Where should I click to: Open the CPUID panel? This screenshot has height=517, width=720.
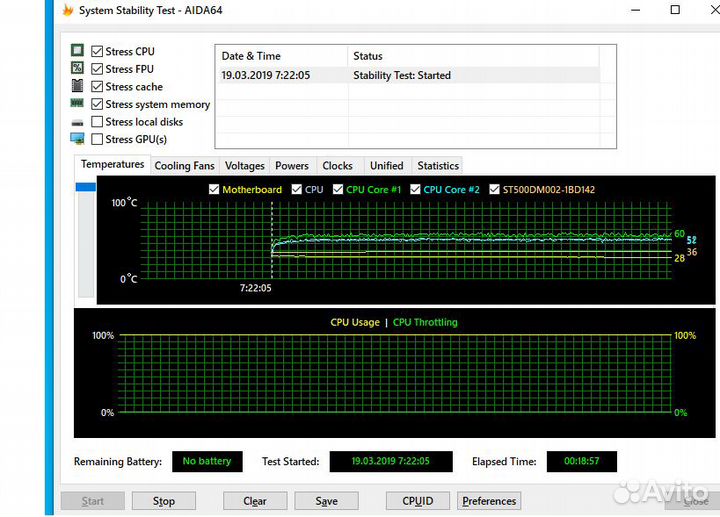pyautogui.click(x=418, y=501)
